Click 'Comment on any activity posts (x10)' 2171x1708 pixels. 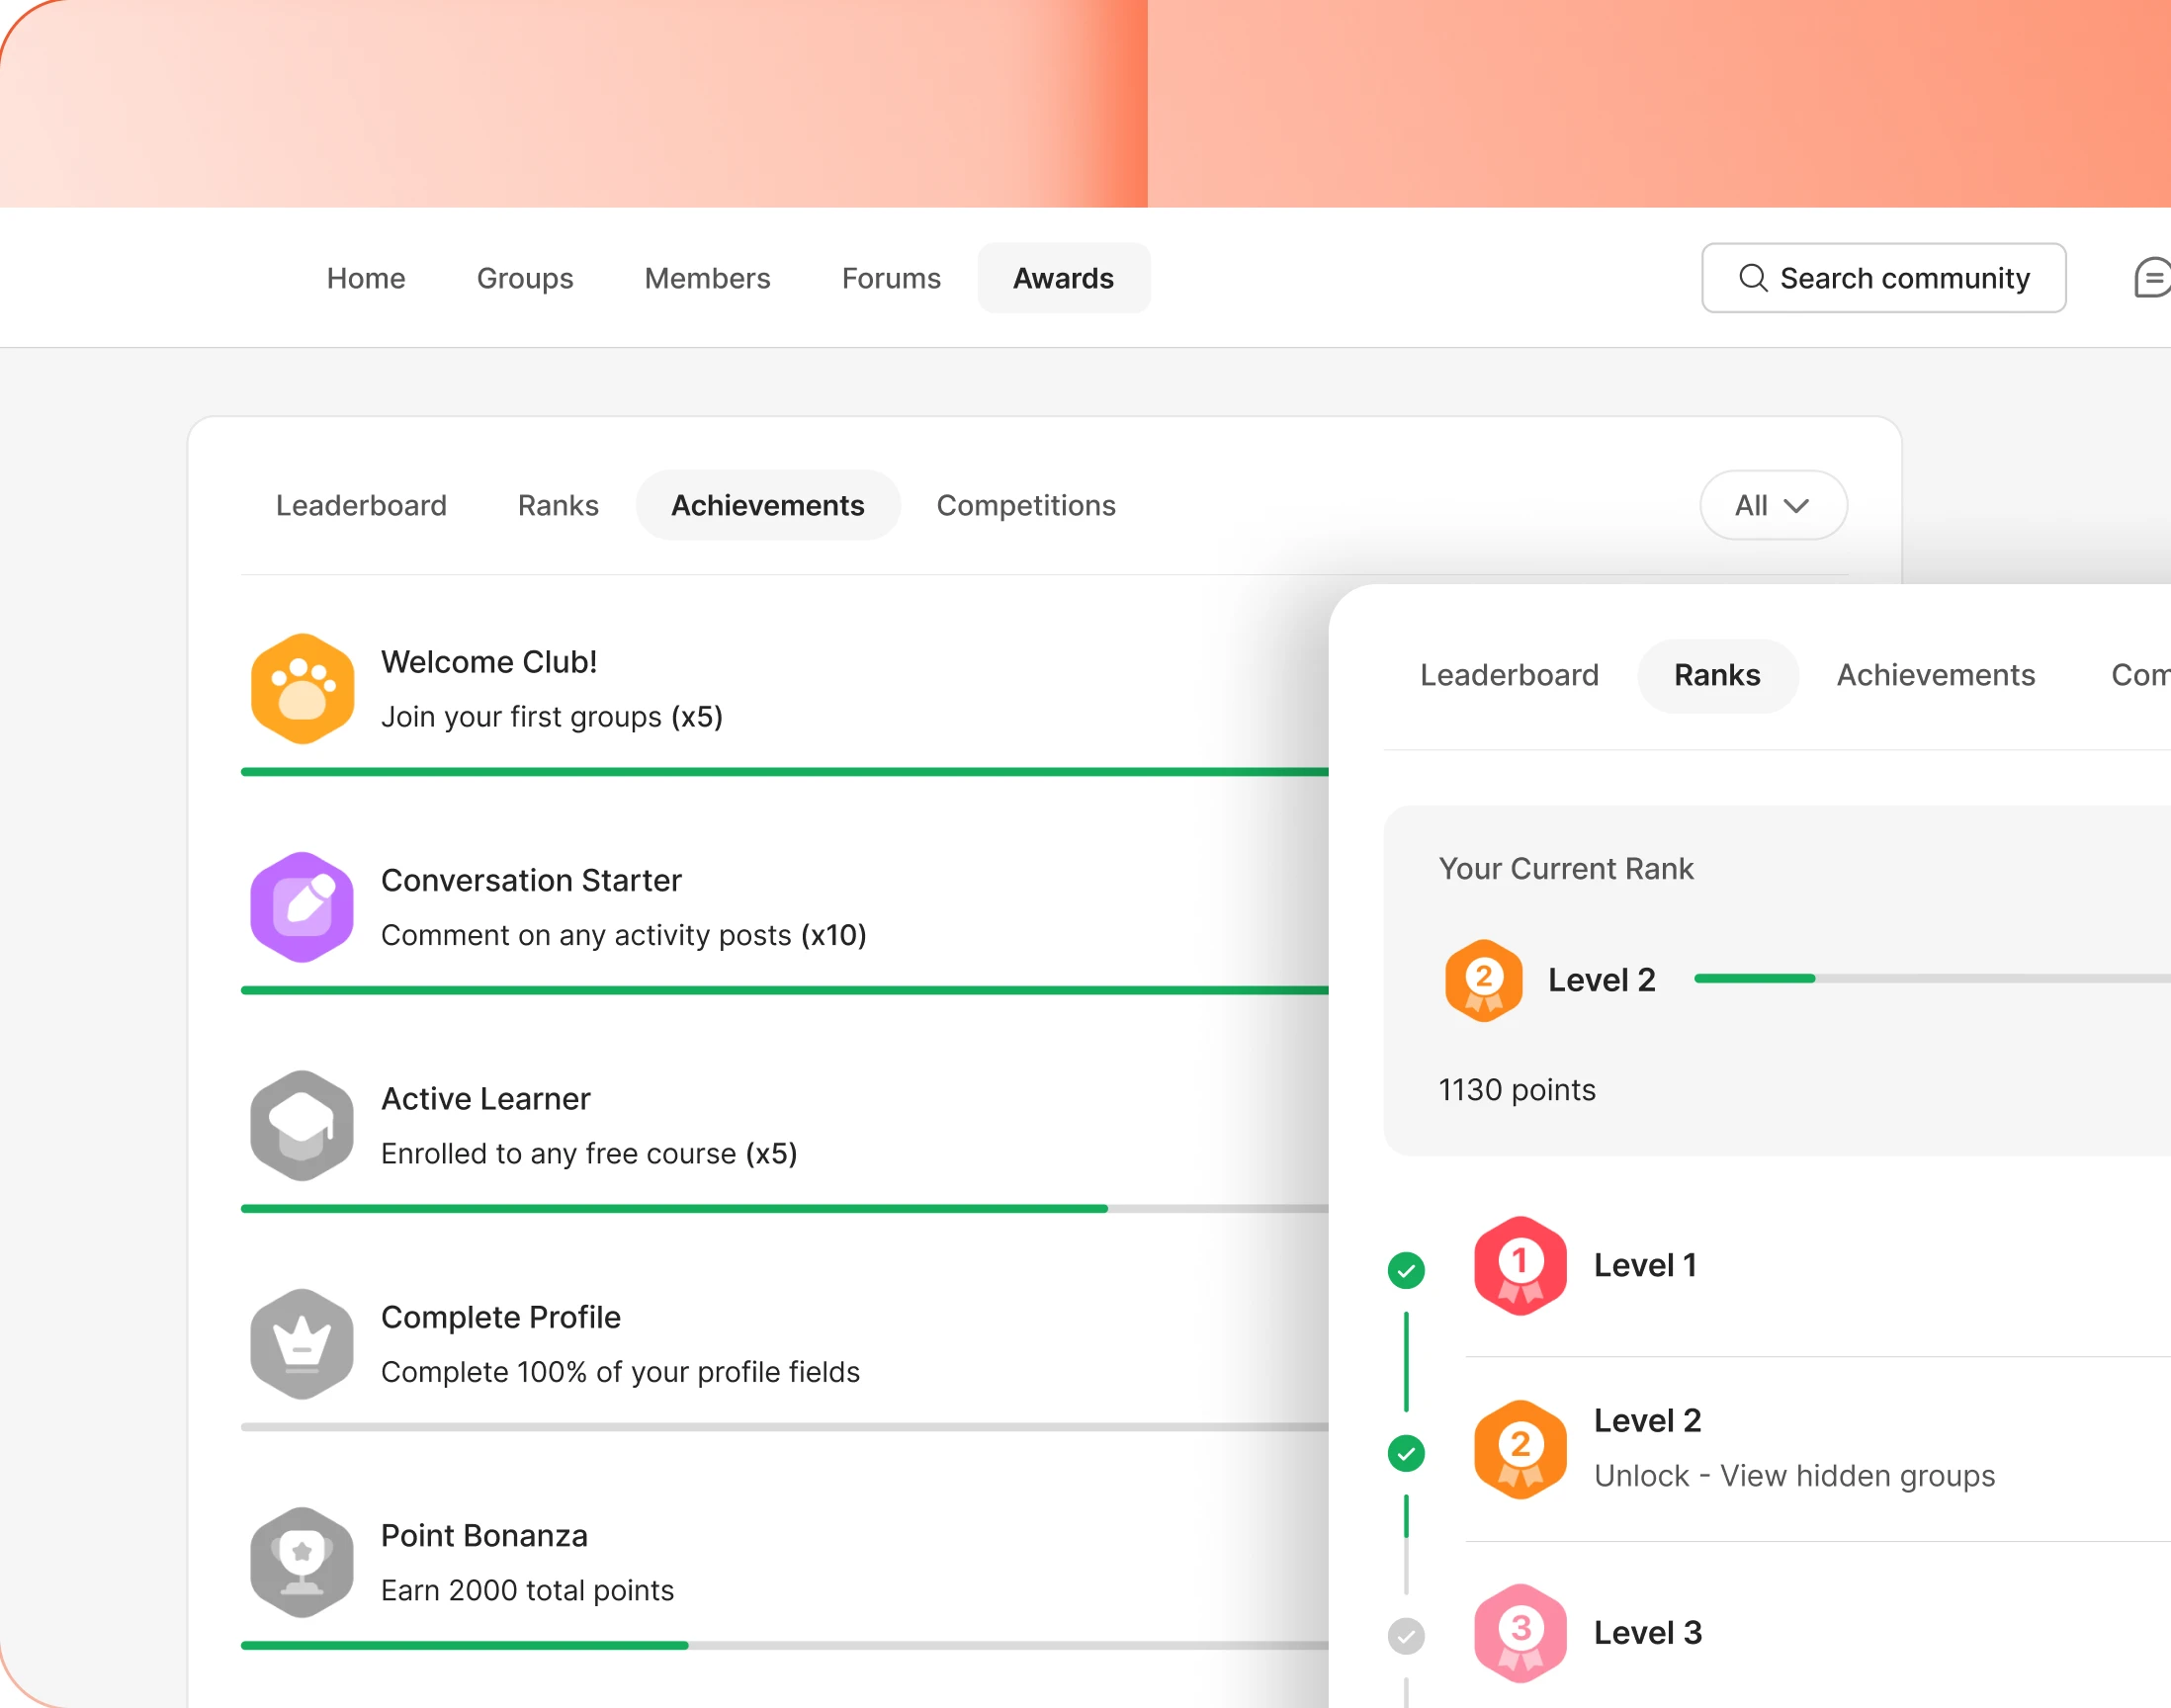624,935
